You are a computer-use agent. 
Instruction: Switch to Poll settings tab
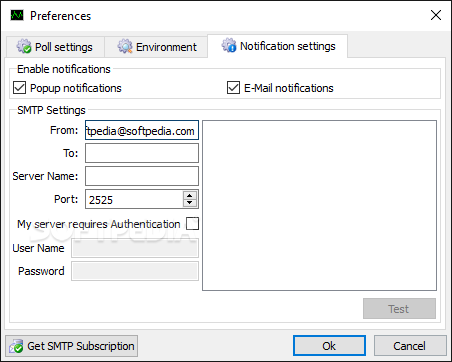click(x=55, y=47)
